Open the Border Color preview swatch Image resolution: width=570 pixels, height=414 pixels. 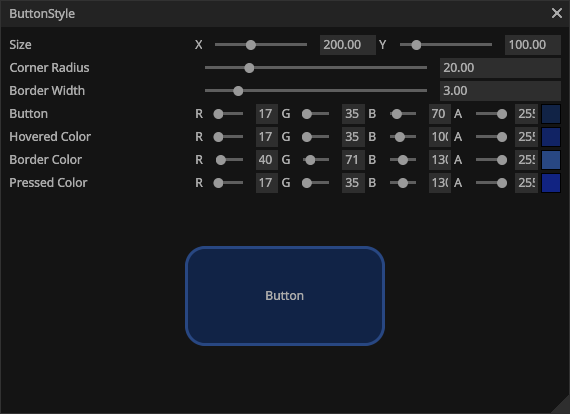551,160
